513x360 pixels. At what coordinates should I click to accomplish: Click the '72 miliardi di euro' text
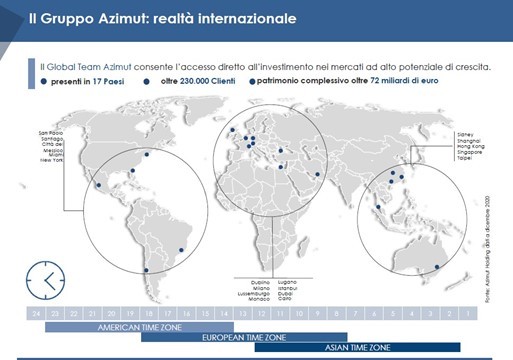tap(404, 81)
